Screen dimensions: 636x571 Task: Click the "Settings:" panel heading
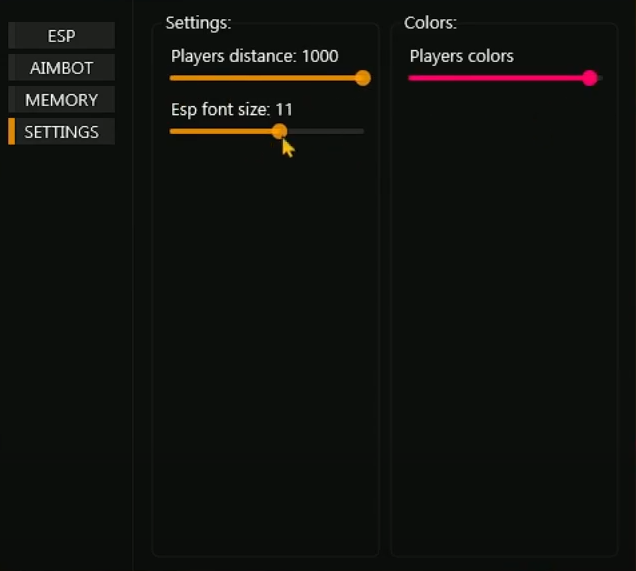coord(198,22)
